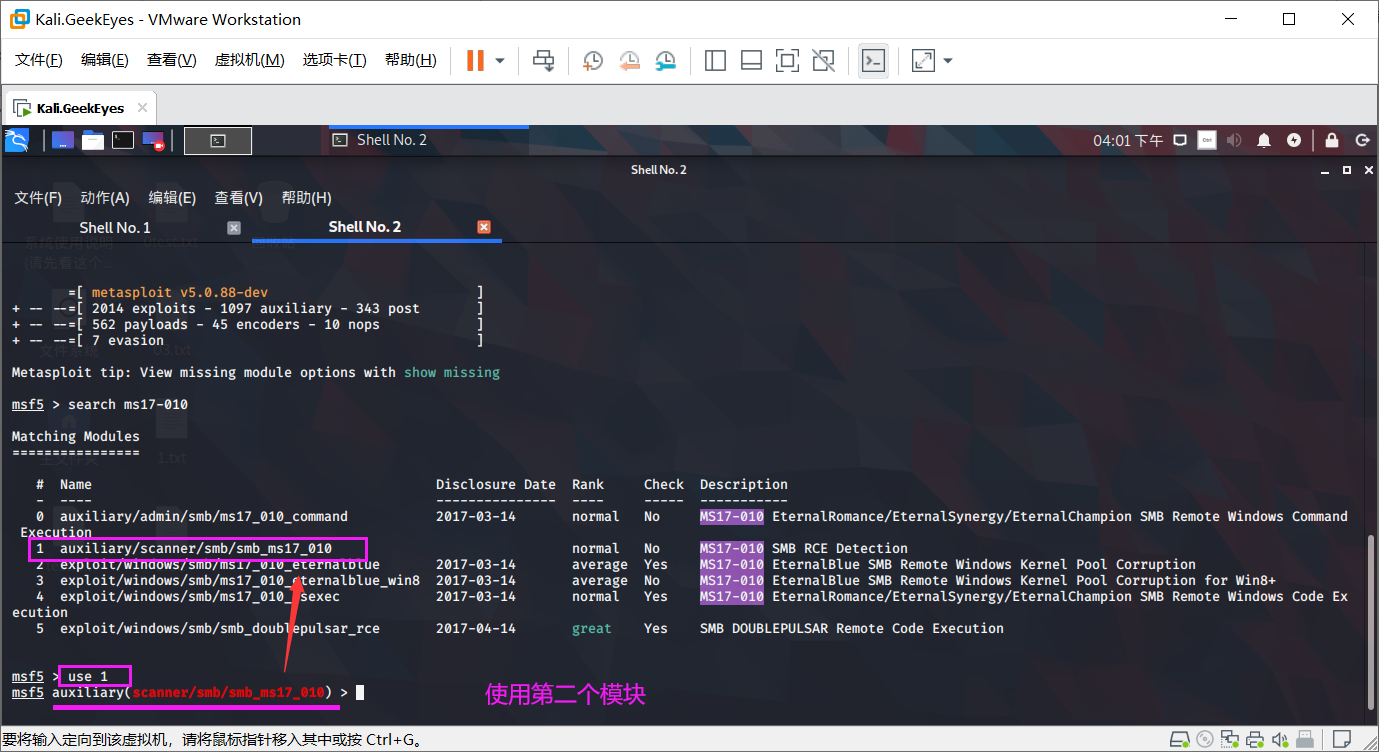Click the CD/DVD drive status icon
The height and width of the screenshot is (752, 1379).
(x=1205, y=741)
